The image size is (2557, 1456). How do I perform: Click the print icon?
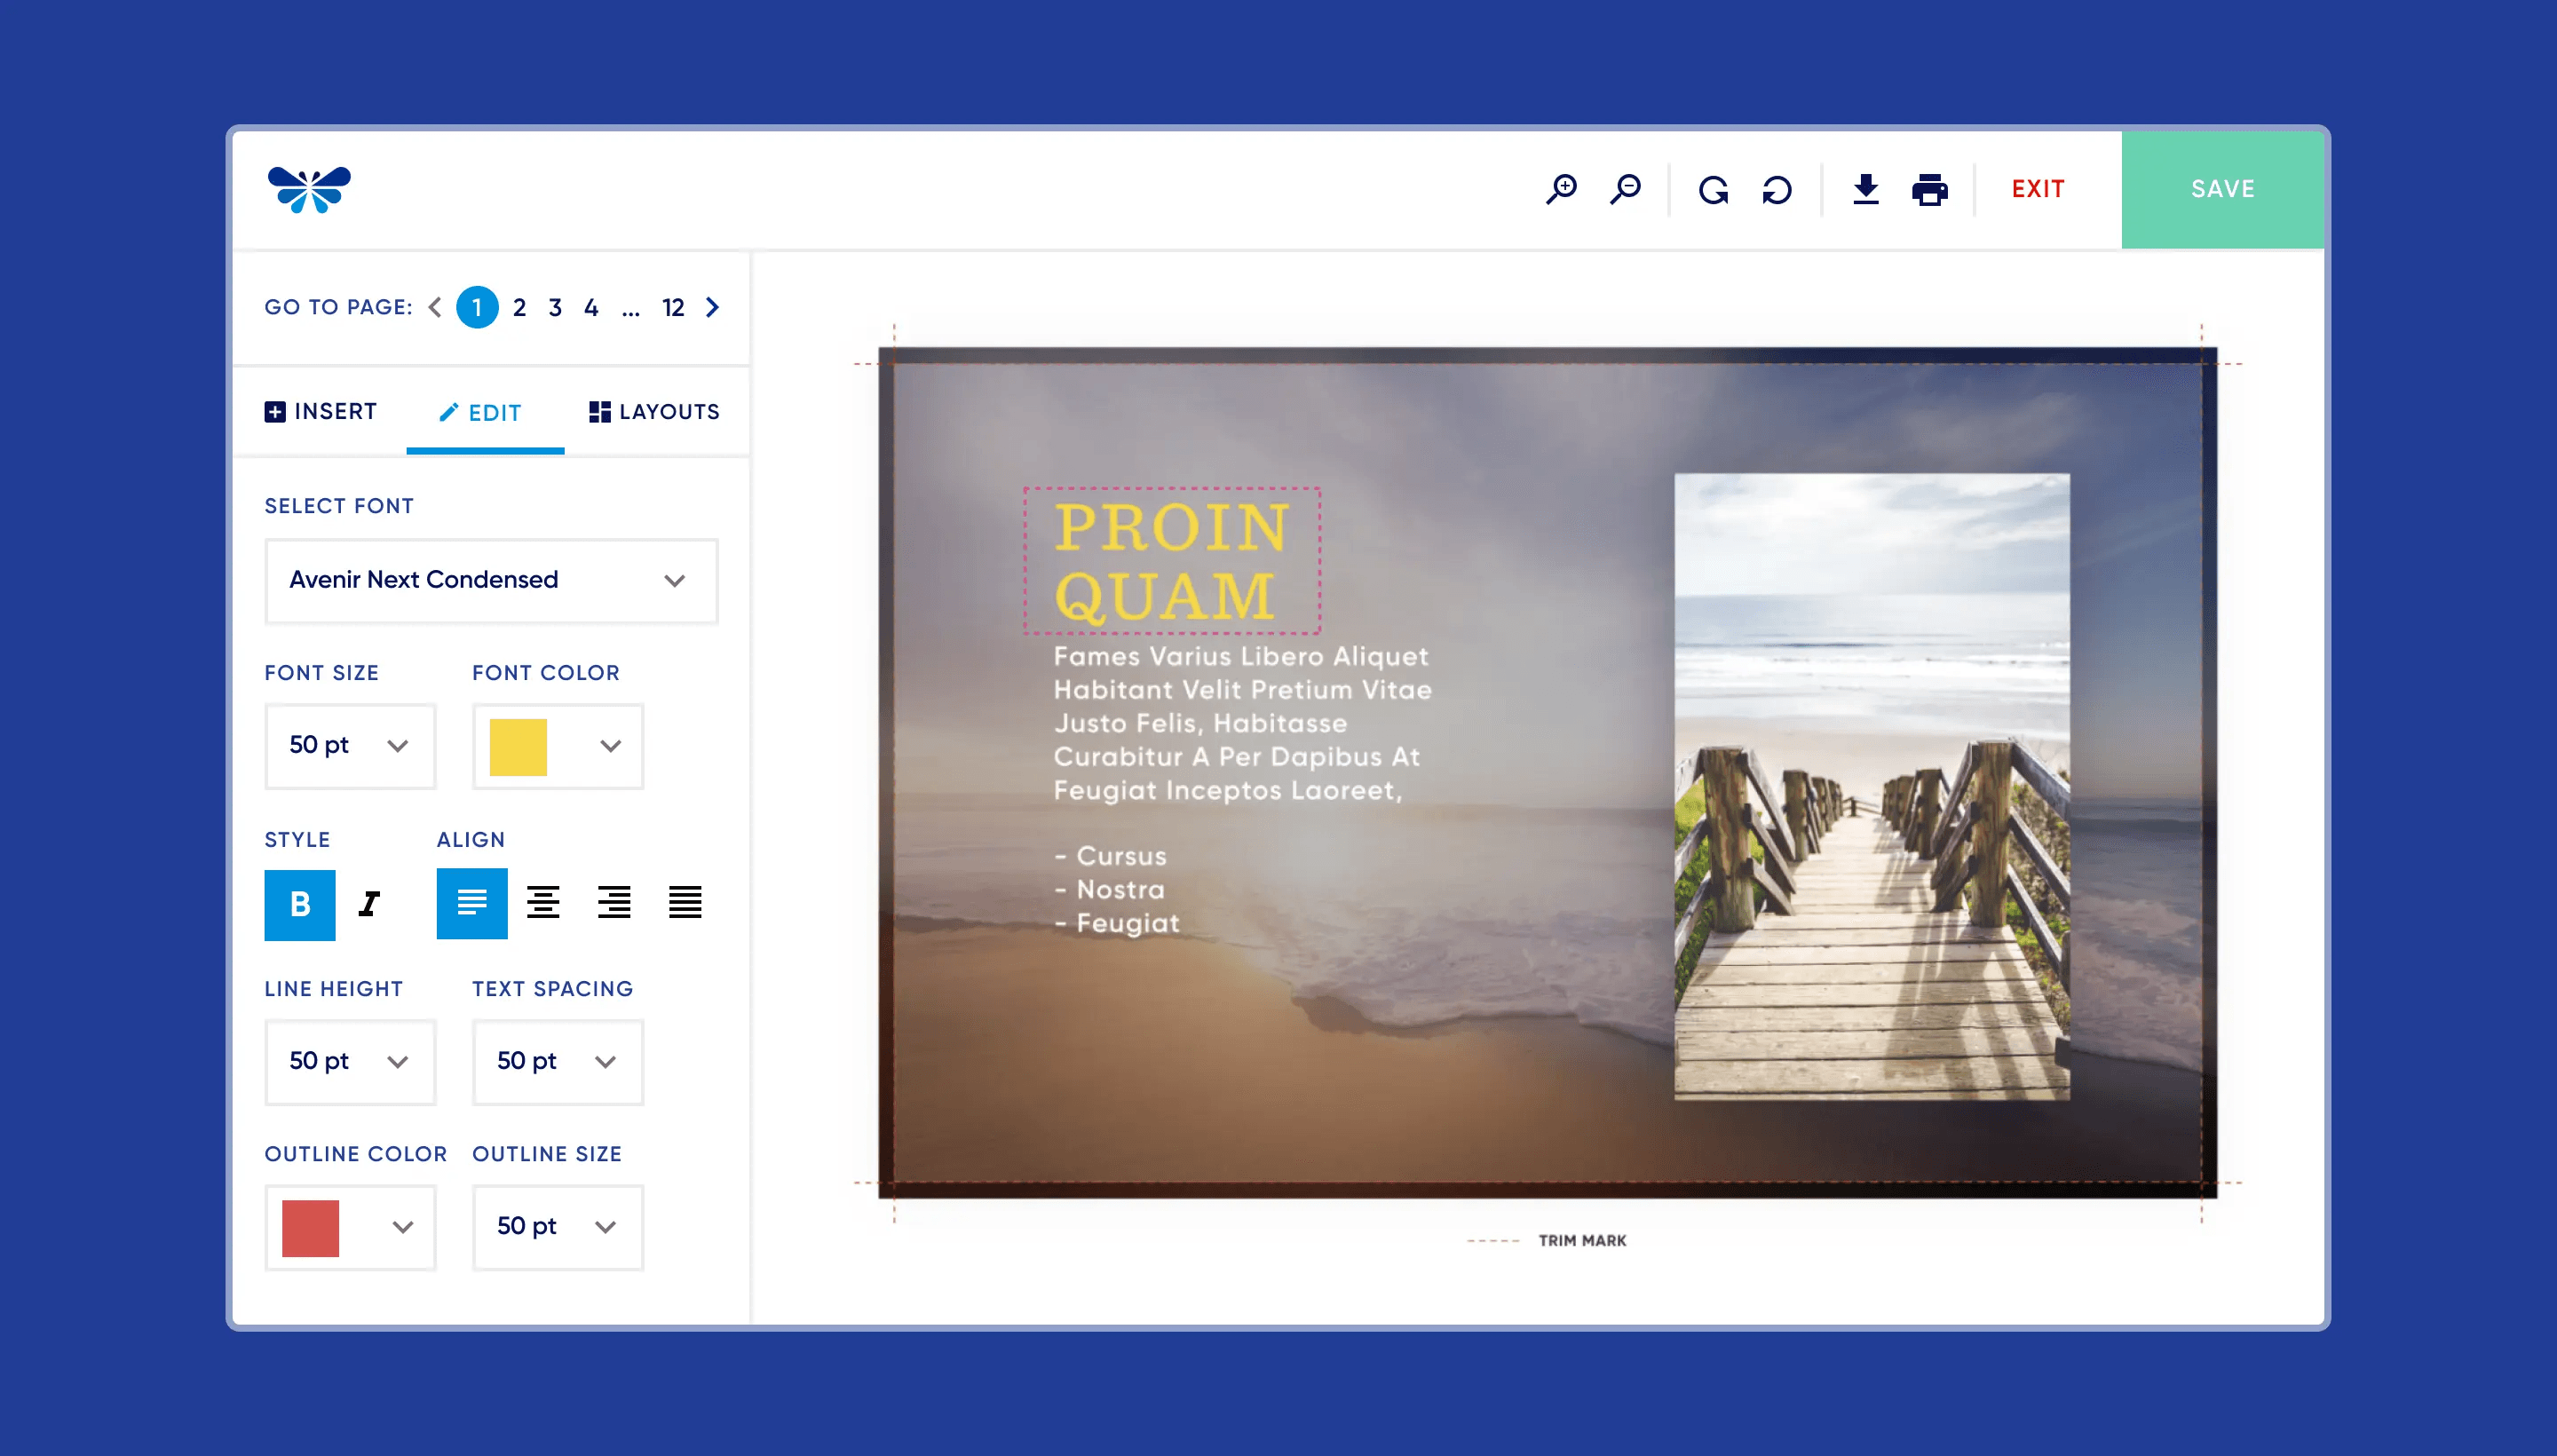point(1929,189)
